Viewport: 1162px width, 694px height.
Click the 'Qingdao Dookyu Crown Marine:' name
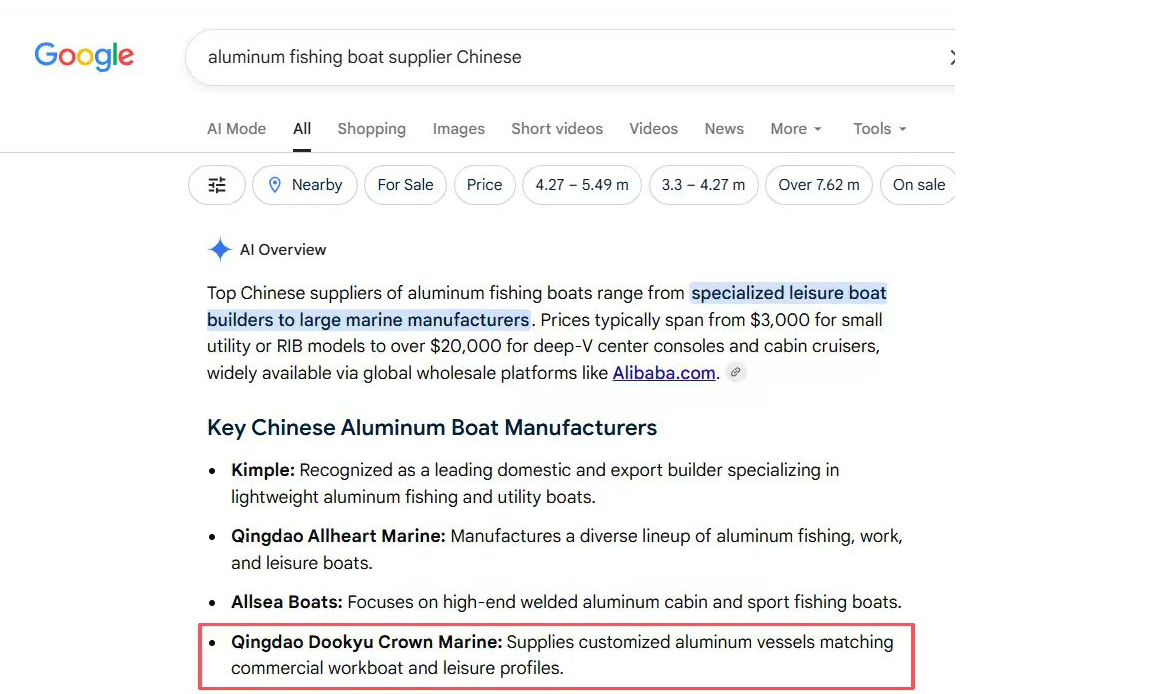(x=367, y=642)
